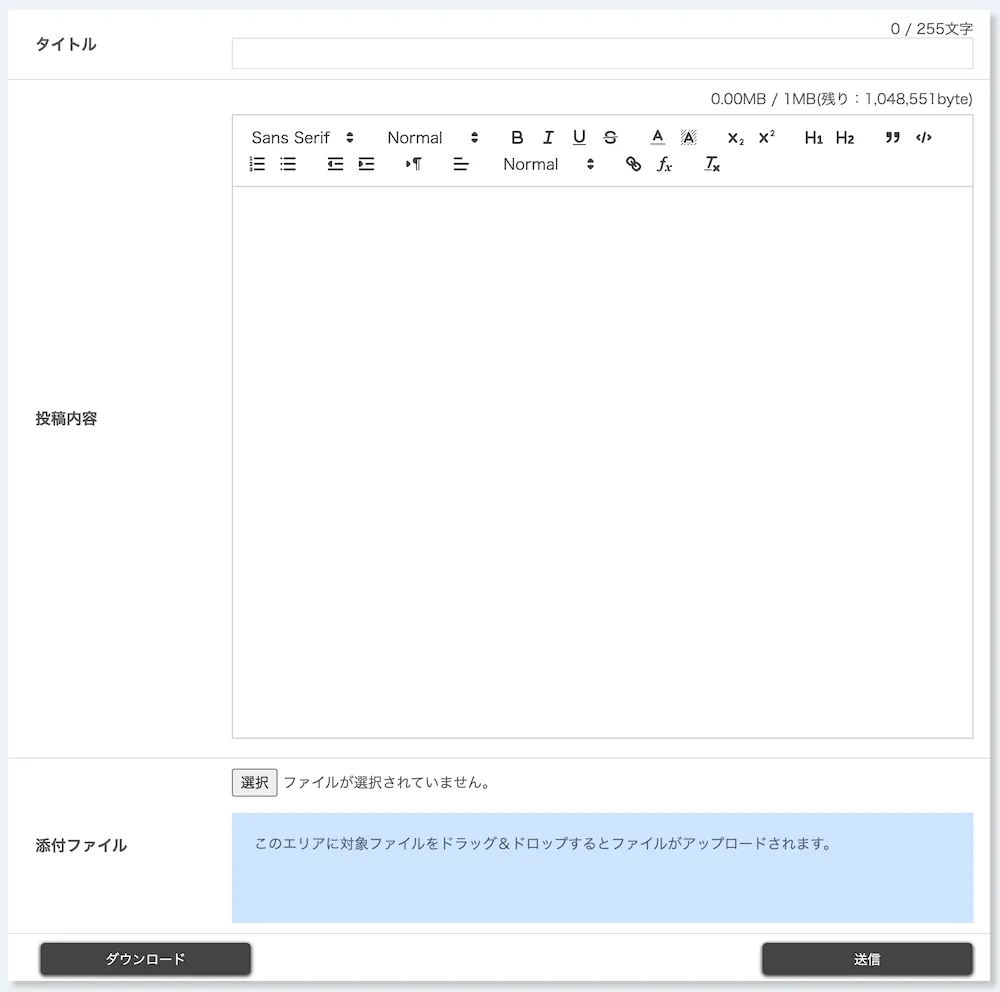Clear text formatting with the Tx icon

click(x=712, y=164)
